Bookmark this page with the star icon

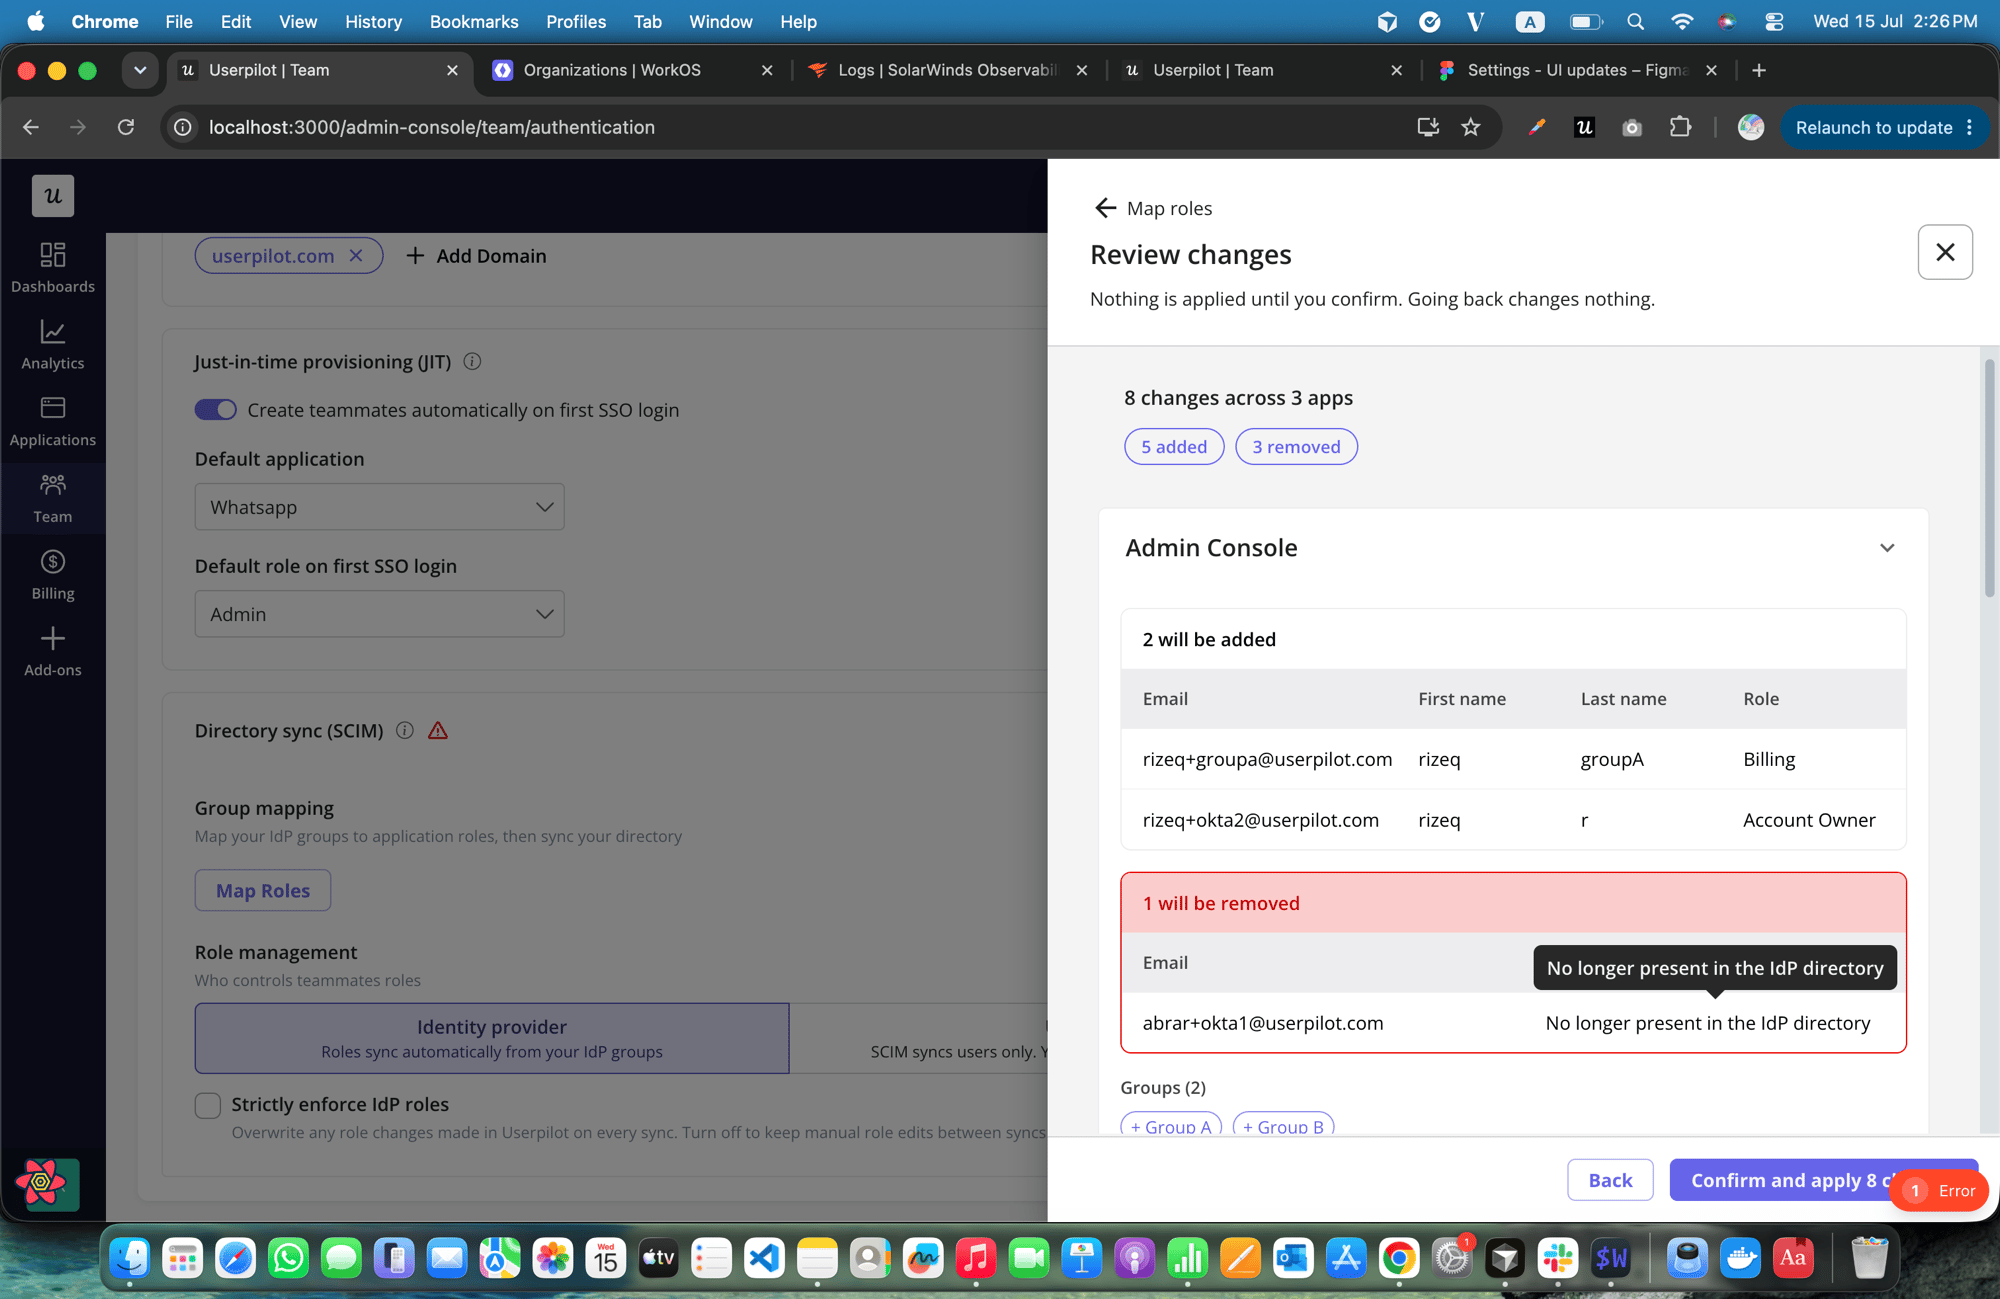(1470, 127)
